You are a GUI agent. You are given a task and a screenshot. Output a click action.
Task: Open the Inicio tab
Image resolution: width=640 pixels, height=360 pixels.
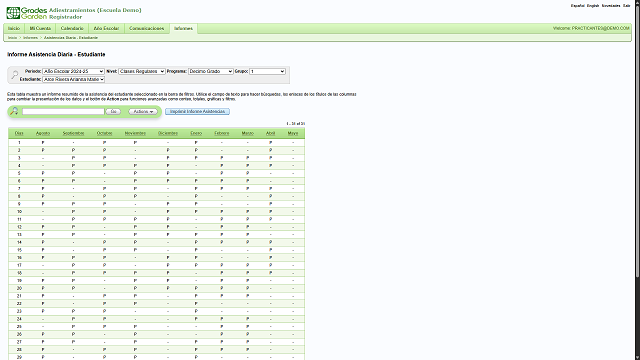point(14,28)
